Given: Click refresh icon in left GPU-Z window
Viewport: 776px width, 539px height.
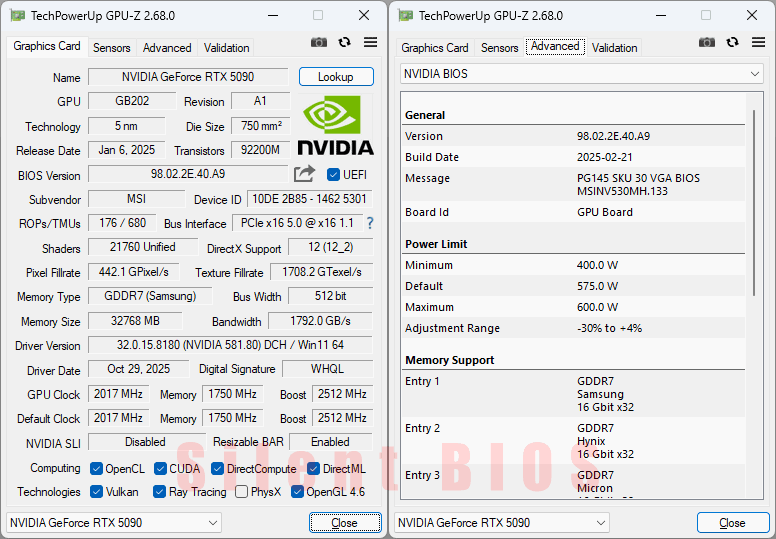Looking at the screenshot, I should pyautogui.click(x=344, y=43).
